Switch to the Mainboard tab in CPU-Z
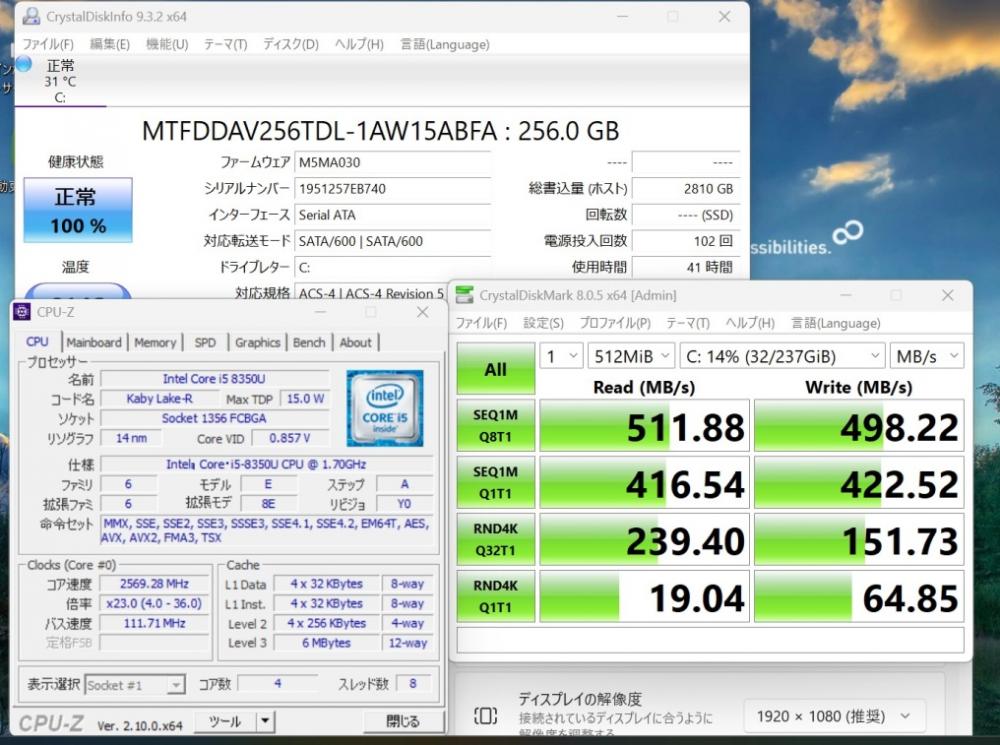 [x=94, y=343]
